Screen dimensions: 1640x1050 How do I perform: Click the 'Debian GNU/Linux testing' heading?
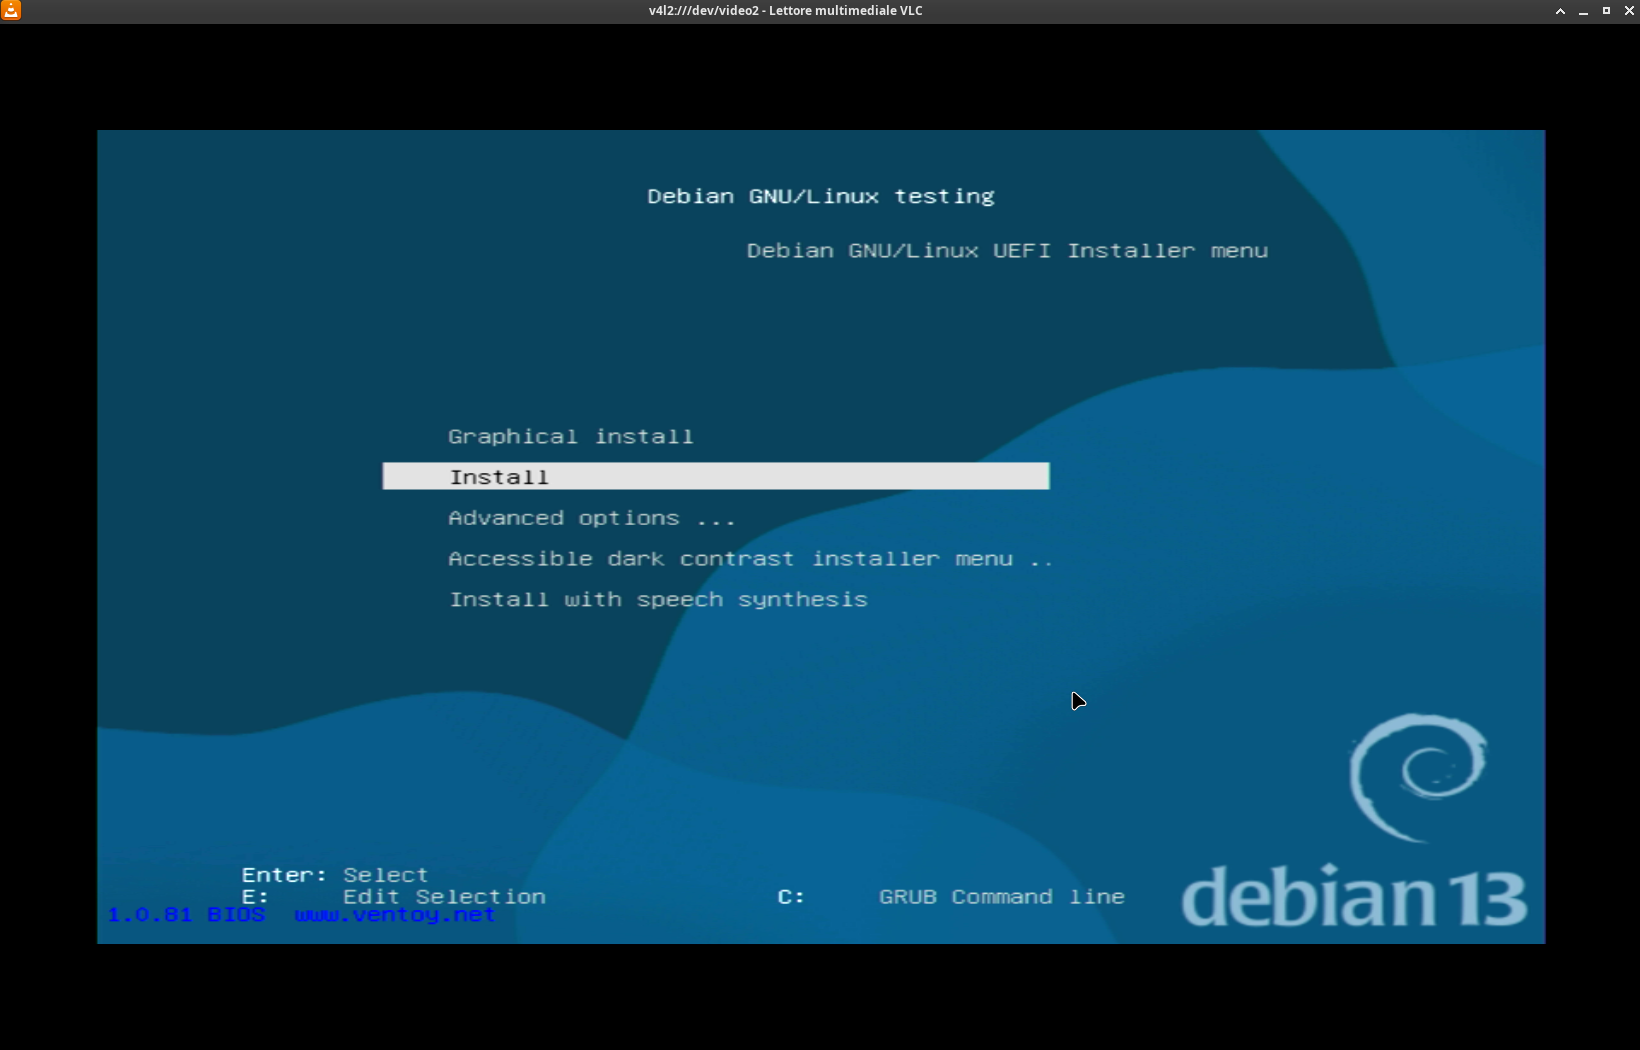pos(821,197)
